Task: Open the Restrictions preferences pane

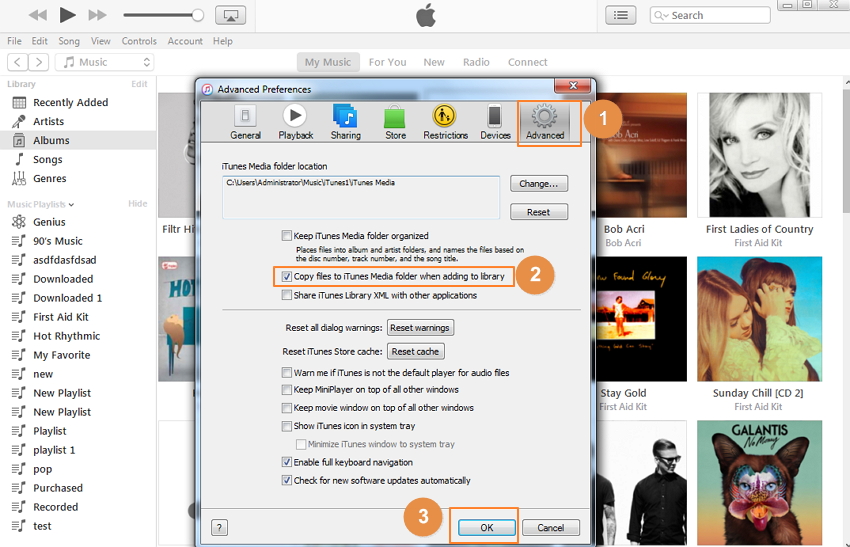Action: (x=445, y=122)
